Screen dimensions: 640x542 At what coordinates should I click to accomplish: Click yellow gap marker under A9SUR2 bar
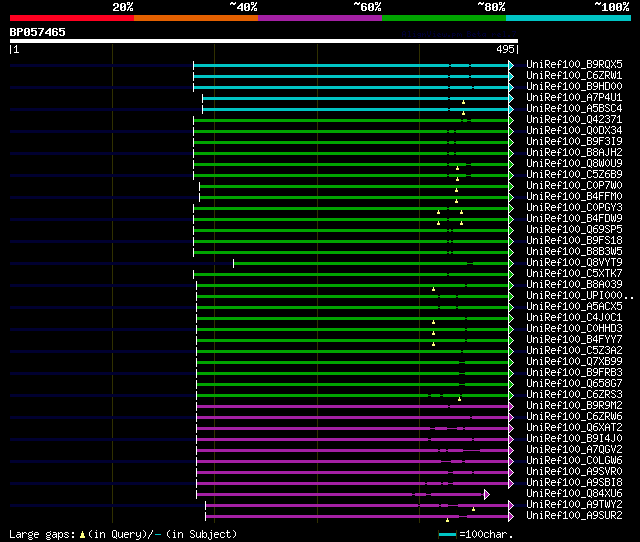coord(447,520)
